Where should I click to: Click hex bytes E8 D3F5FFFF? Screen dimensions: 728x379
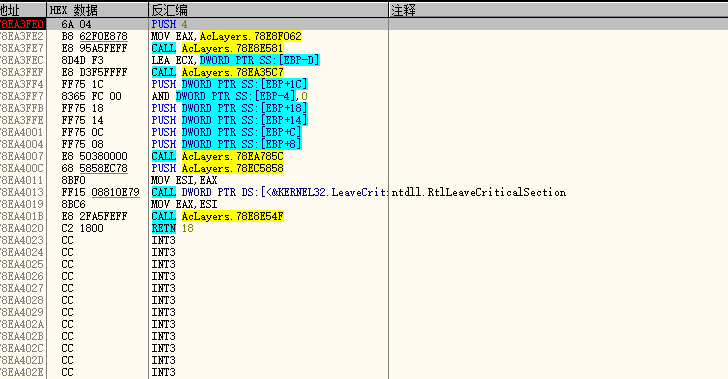(94, 72)
